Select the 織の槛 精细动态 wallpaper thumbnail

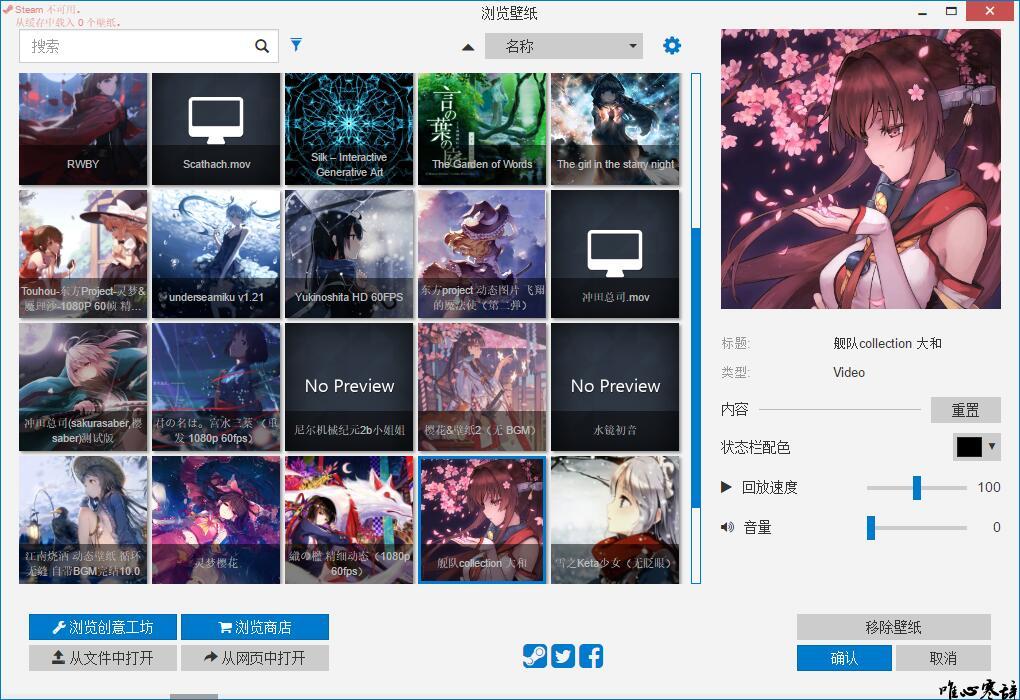tap(349, 520)
